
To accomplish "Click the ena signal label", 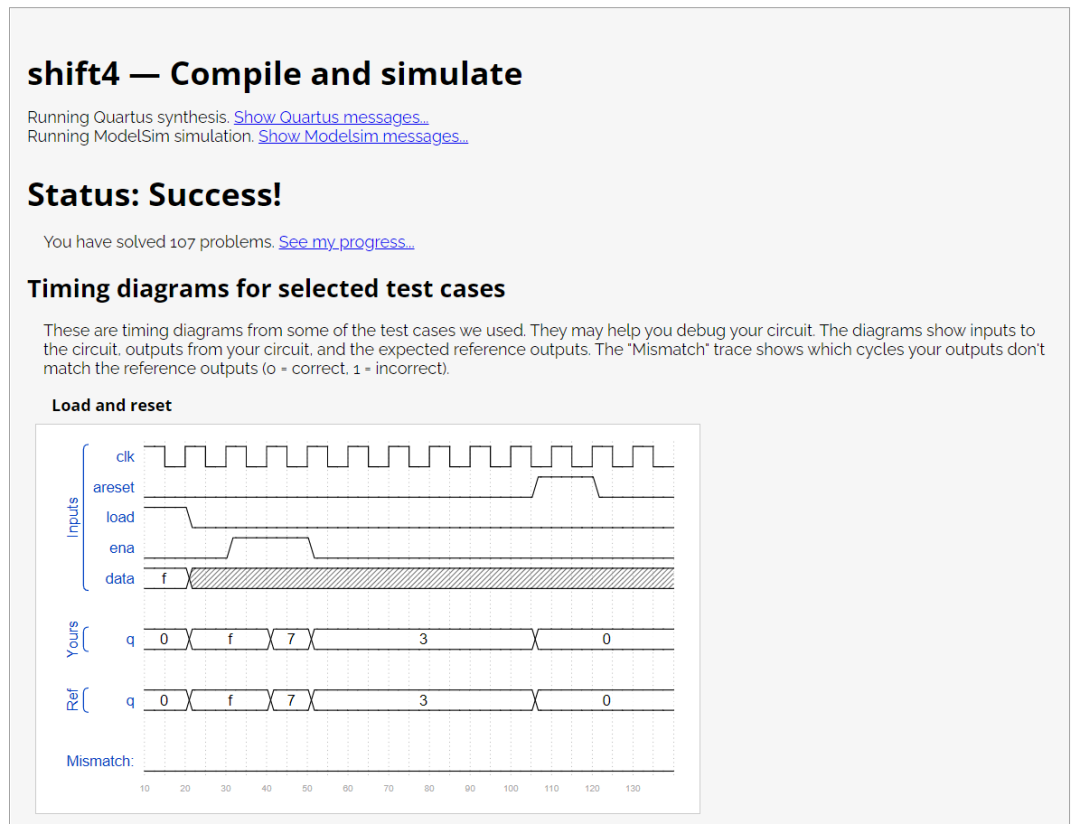I will point(122,548).
